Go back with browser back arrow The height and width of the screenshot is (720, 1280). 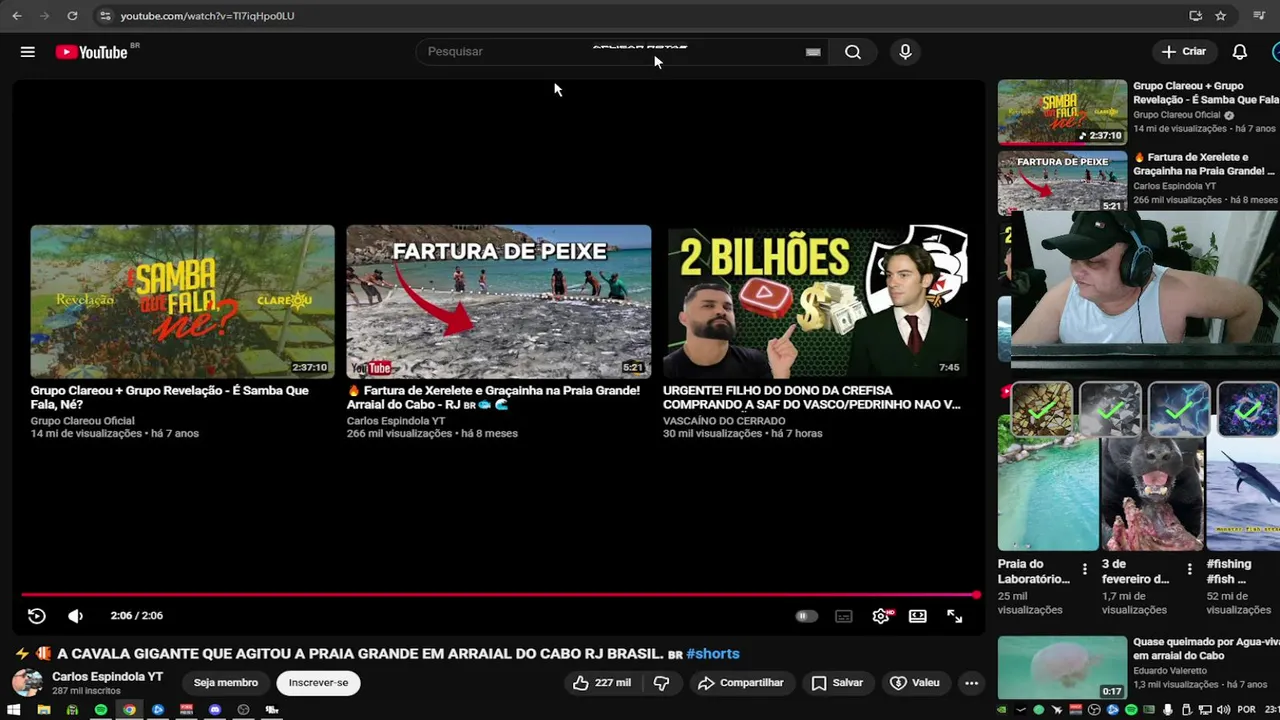click(16, 16)
